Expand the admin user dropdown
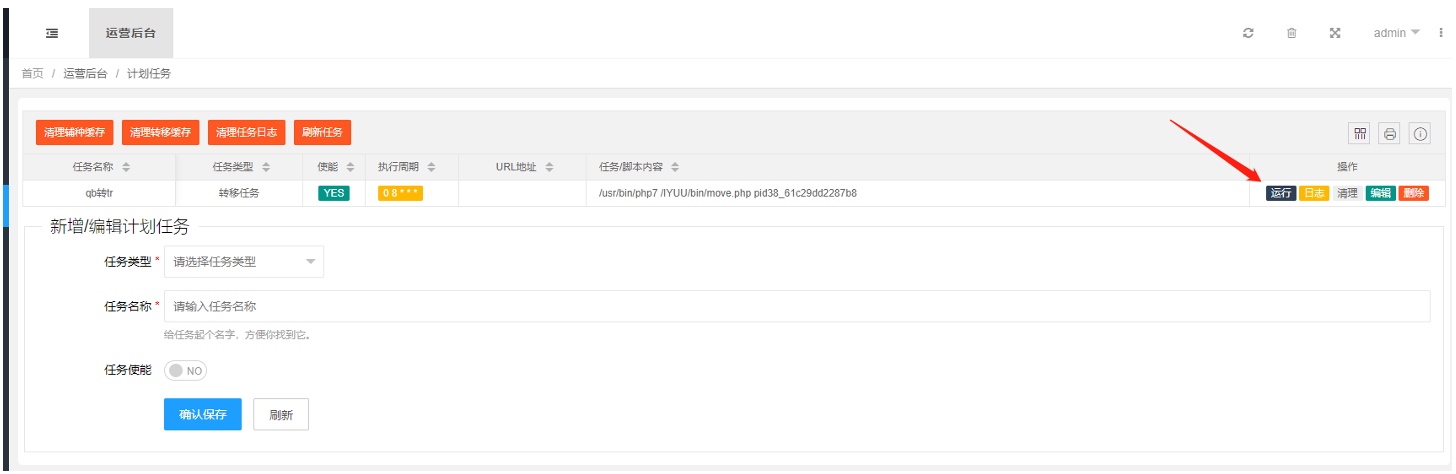The width and height of the screenshot is (1456, 474). coord(1396,33)
